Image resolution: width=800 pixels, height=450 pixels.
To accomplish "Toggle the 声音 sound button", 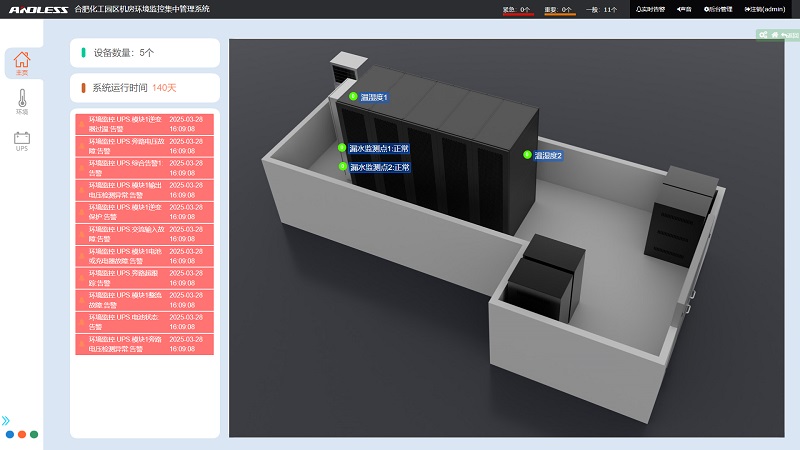I will click(685, 9).
